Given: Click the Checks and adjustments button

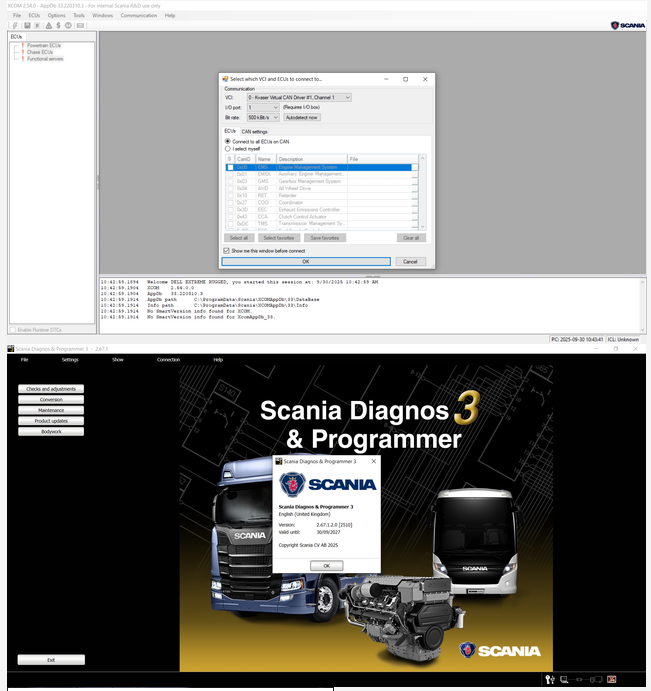Looking at the screenshot, I should (51, 388).
